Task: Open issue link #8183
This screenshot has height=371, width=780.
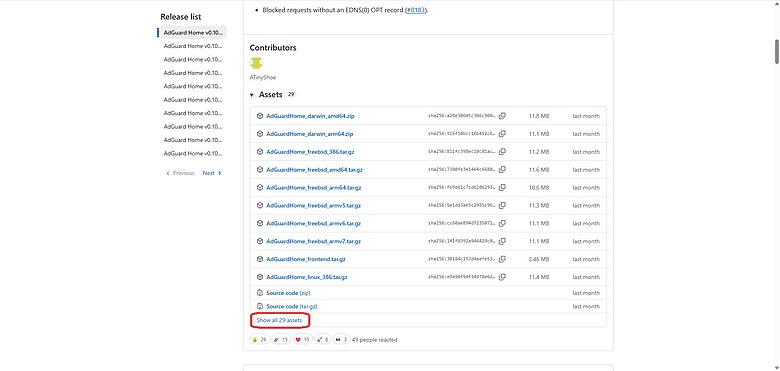Action: coord(416,9)
